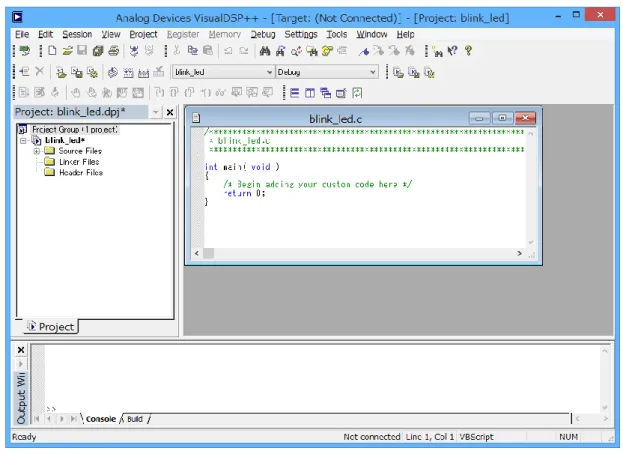
Task: Select the Project Group root node
Action: [69, 129]
